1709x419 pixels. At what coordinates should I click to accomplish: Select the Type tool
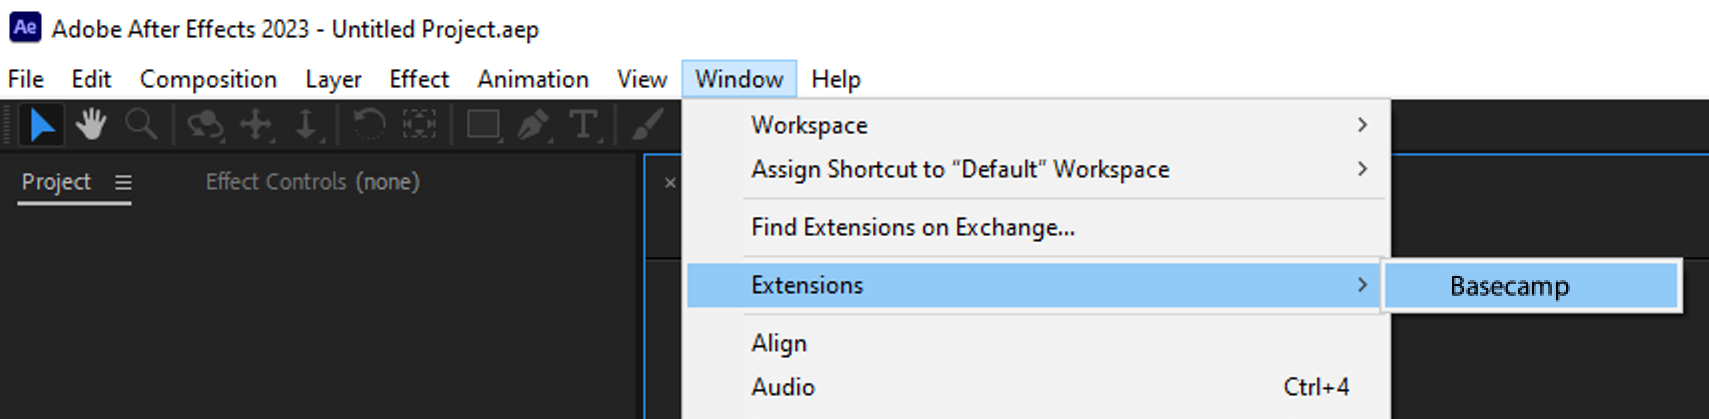[583, 125]
